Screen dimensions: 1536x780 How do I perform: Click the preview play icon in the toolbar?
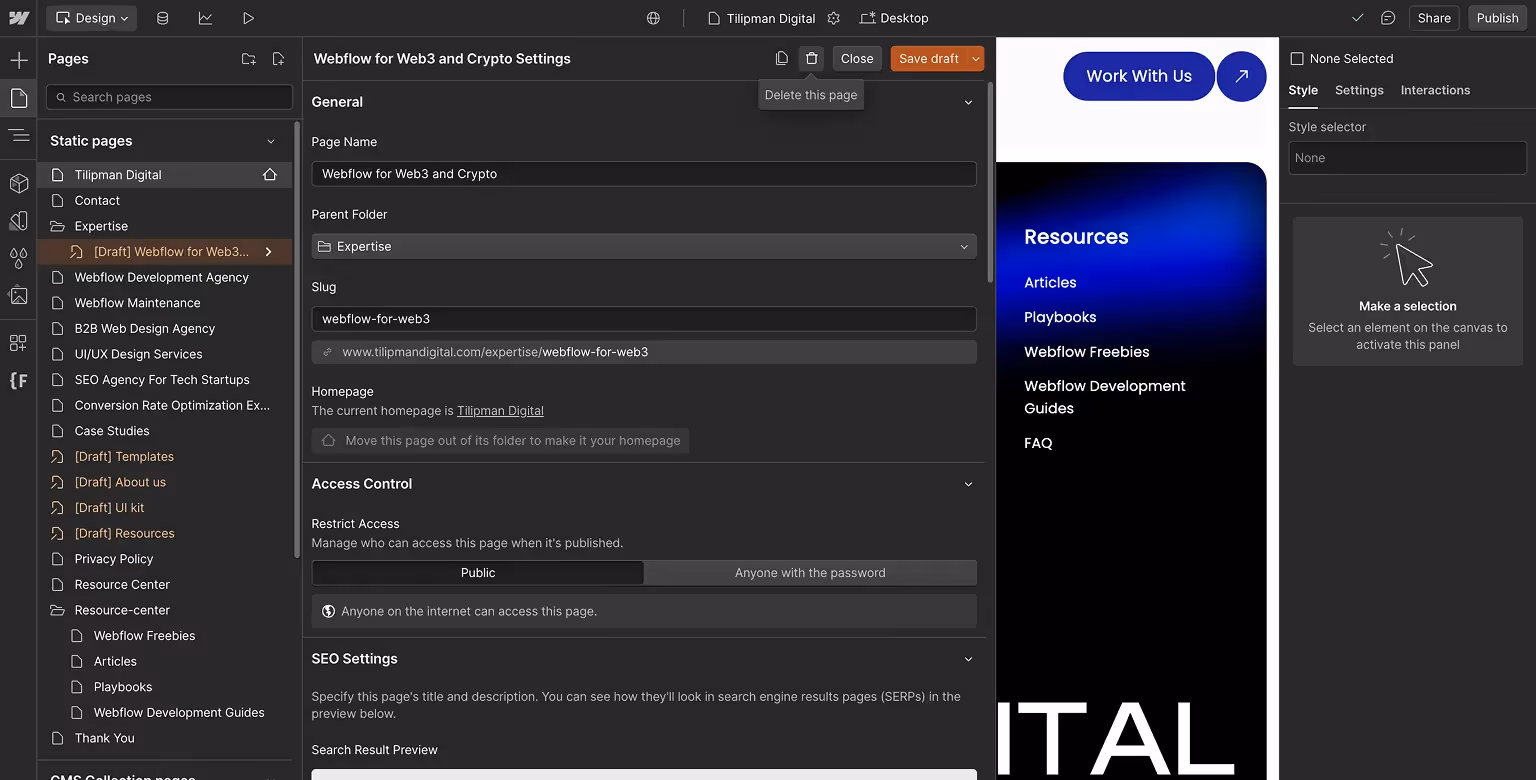248,17
